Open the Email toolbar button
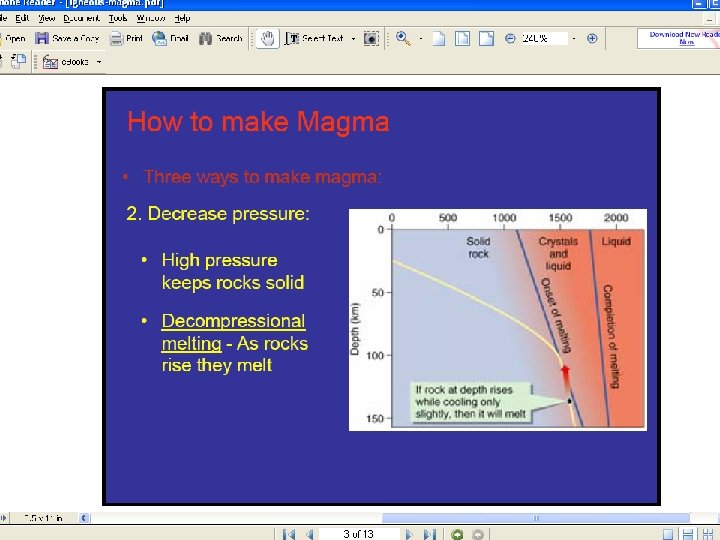Screen dimensions: 720x540 (x=170, y=39)
